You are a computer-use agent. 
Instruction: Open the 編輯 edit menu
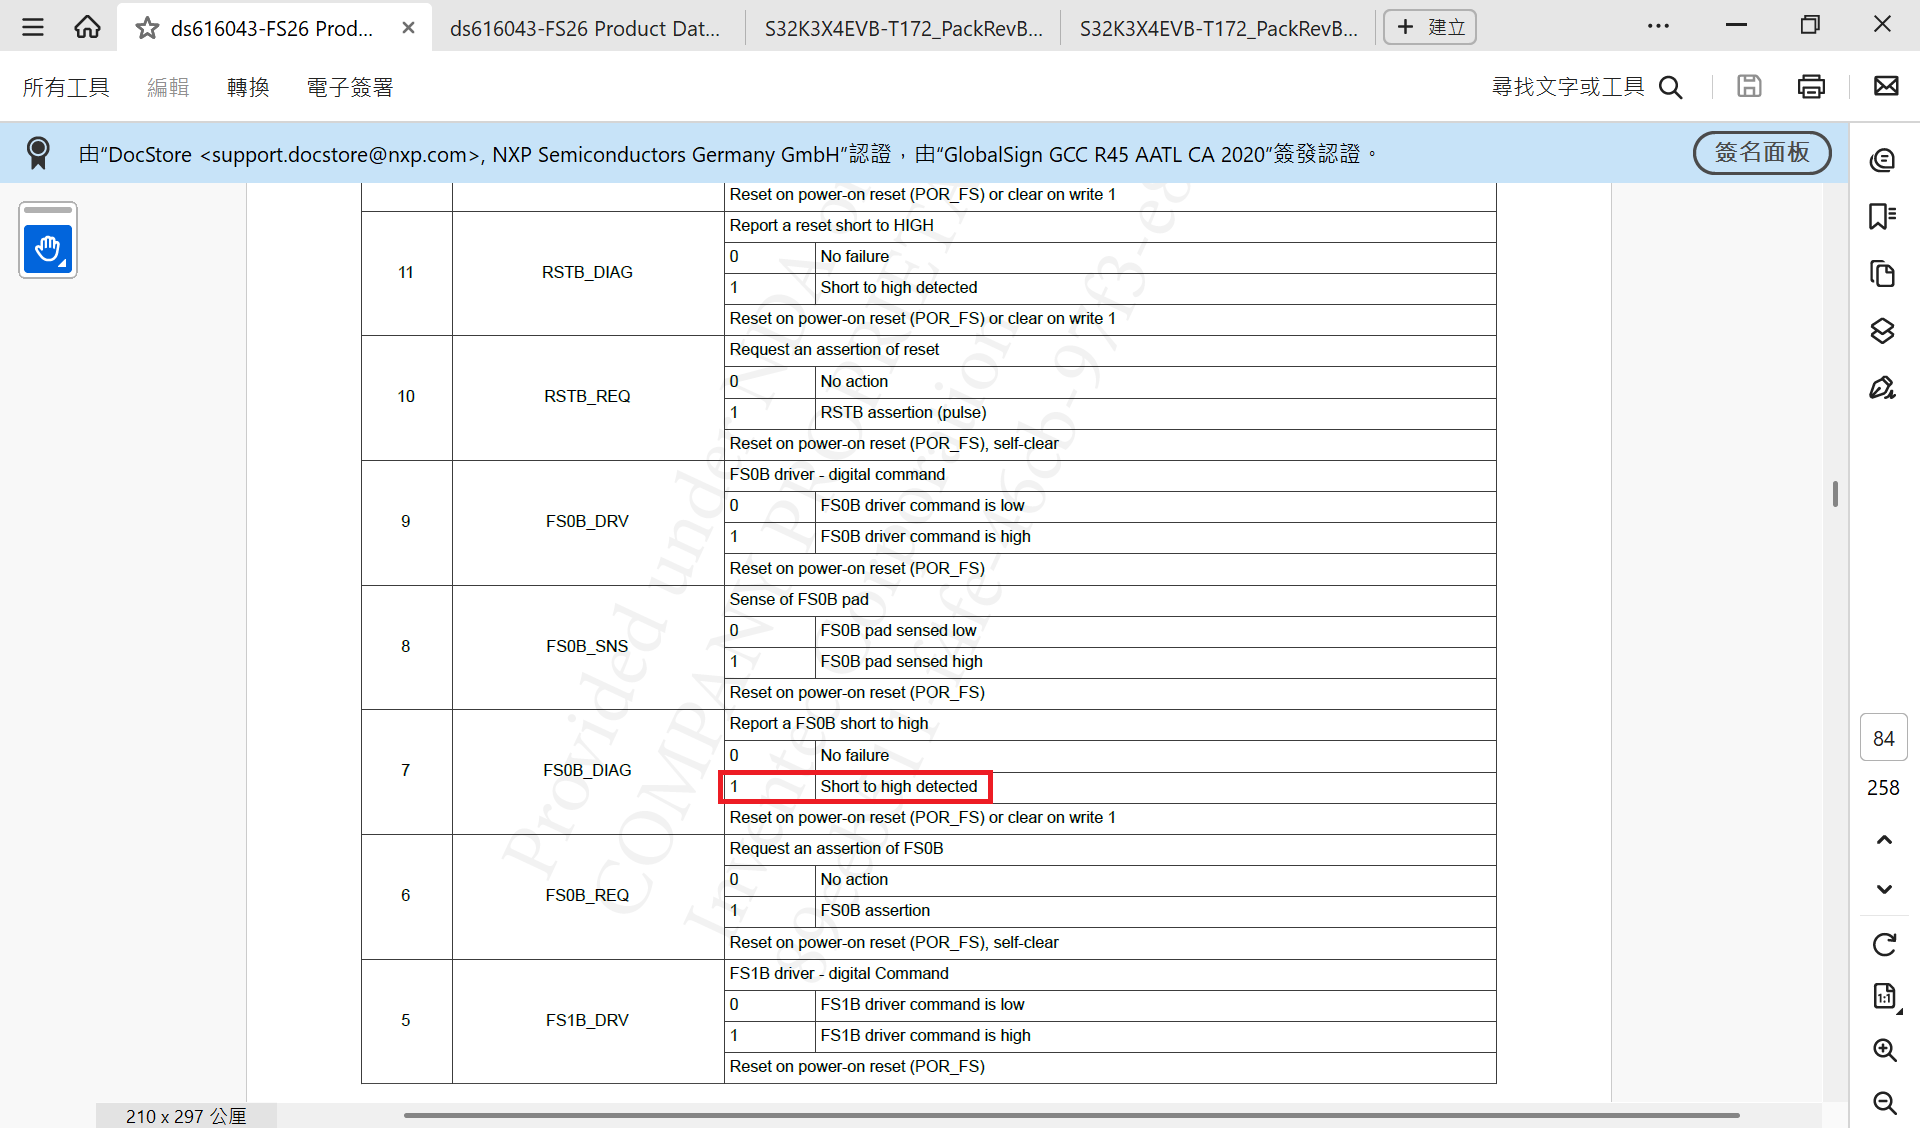point(168,87)
